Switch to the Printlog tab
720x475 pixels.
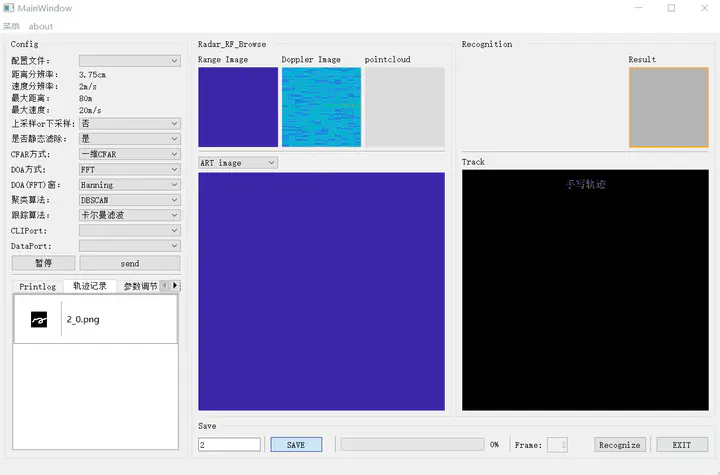coord(38,287)
